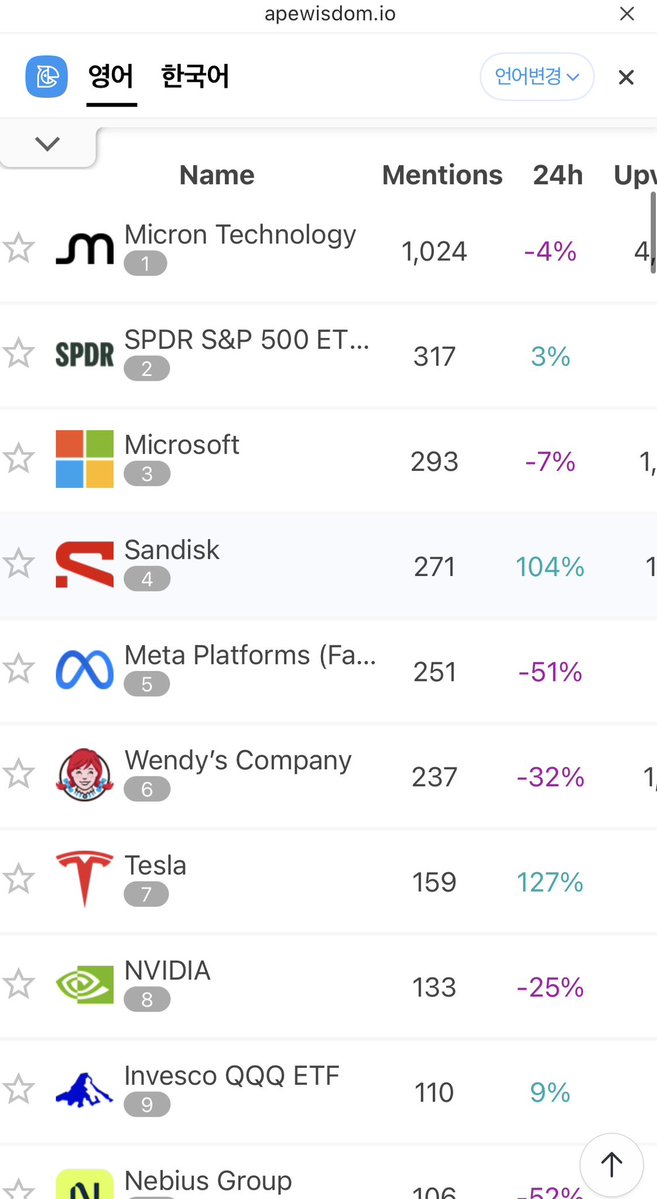Favorite Micron Technology with its star

pyautogui.click(x=18, y=249)
